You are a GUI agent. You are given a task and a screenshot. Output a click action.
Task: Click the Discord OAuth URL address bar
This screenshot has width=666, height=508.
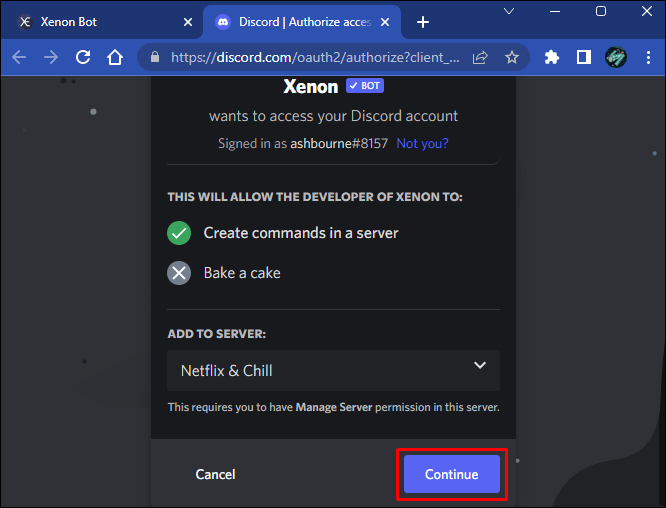click(x=313, y=58)
